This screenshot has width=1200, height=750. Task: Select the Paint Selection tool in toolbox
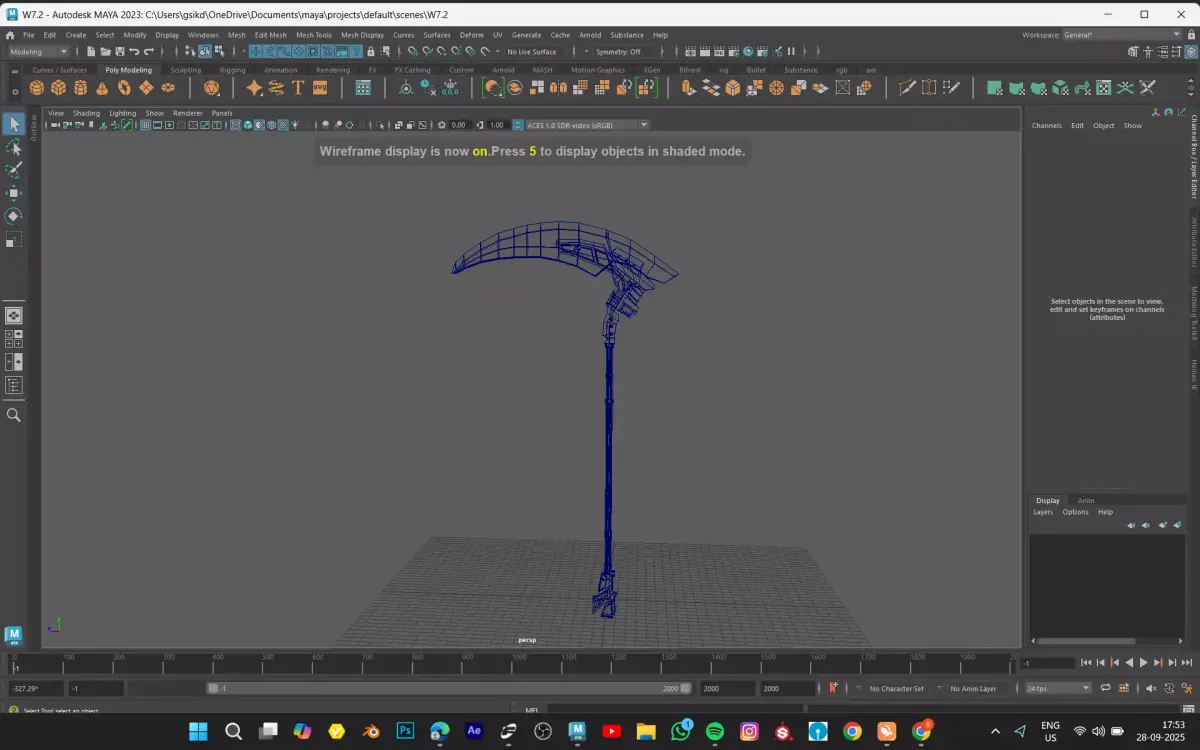[x=14, y=170]
